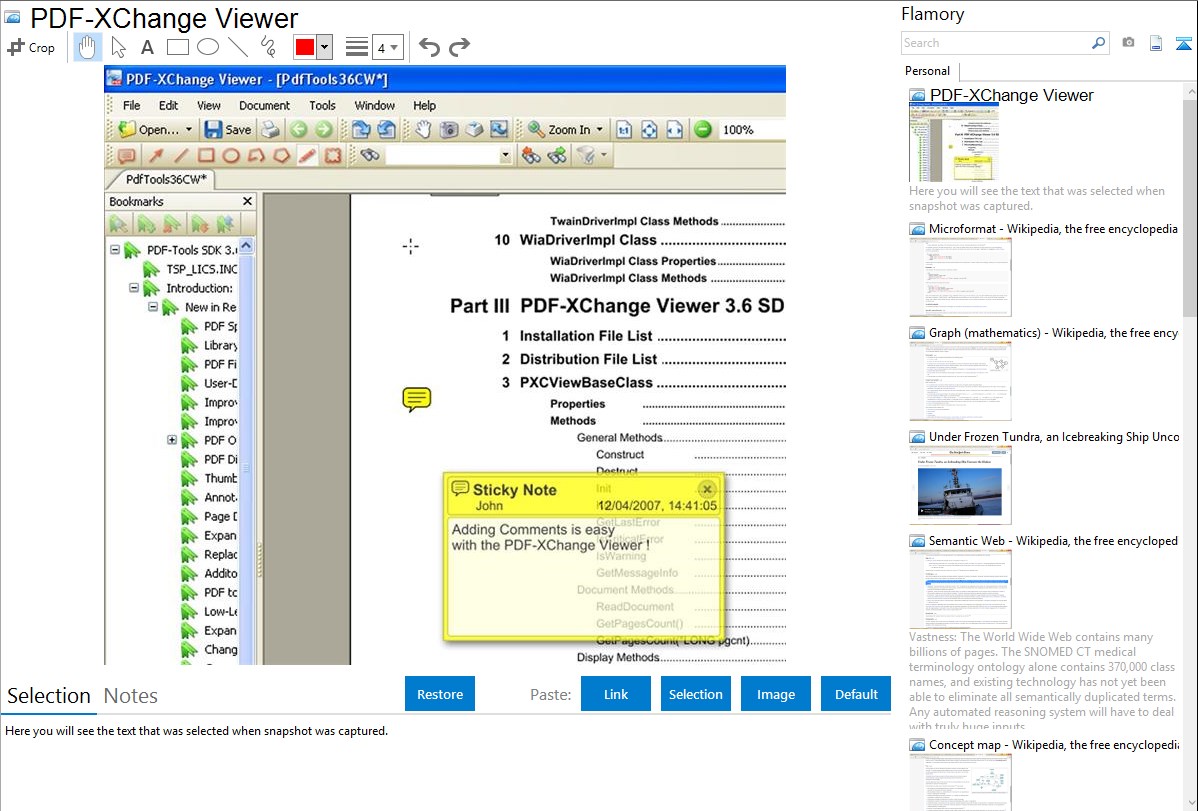
Task: Open the line width 4 dropdown
Action: tap(387, 47)
